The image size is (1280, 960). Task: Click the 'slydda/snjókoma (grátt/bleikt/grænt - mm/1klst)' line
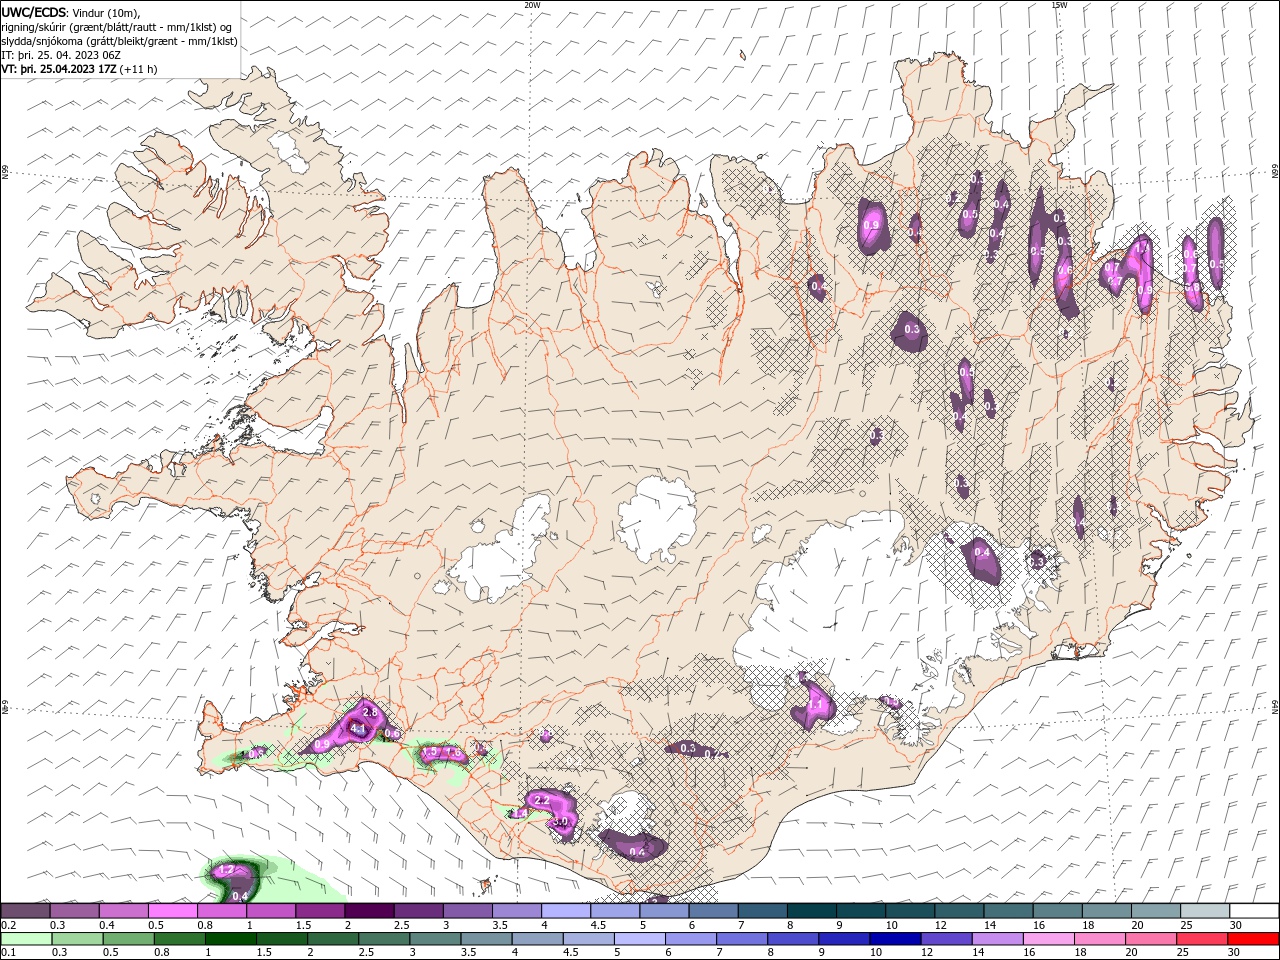pos(119,41)
